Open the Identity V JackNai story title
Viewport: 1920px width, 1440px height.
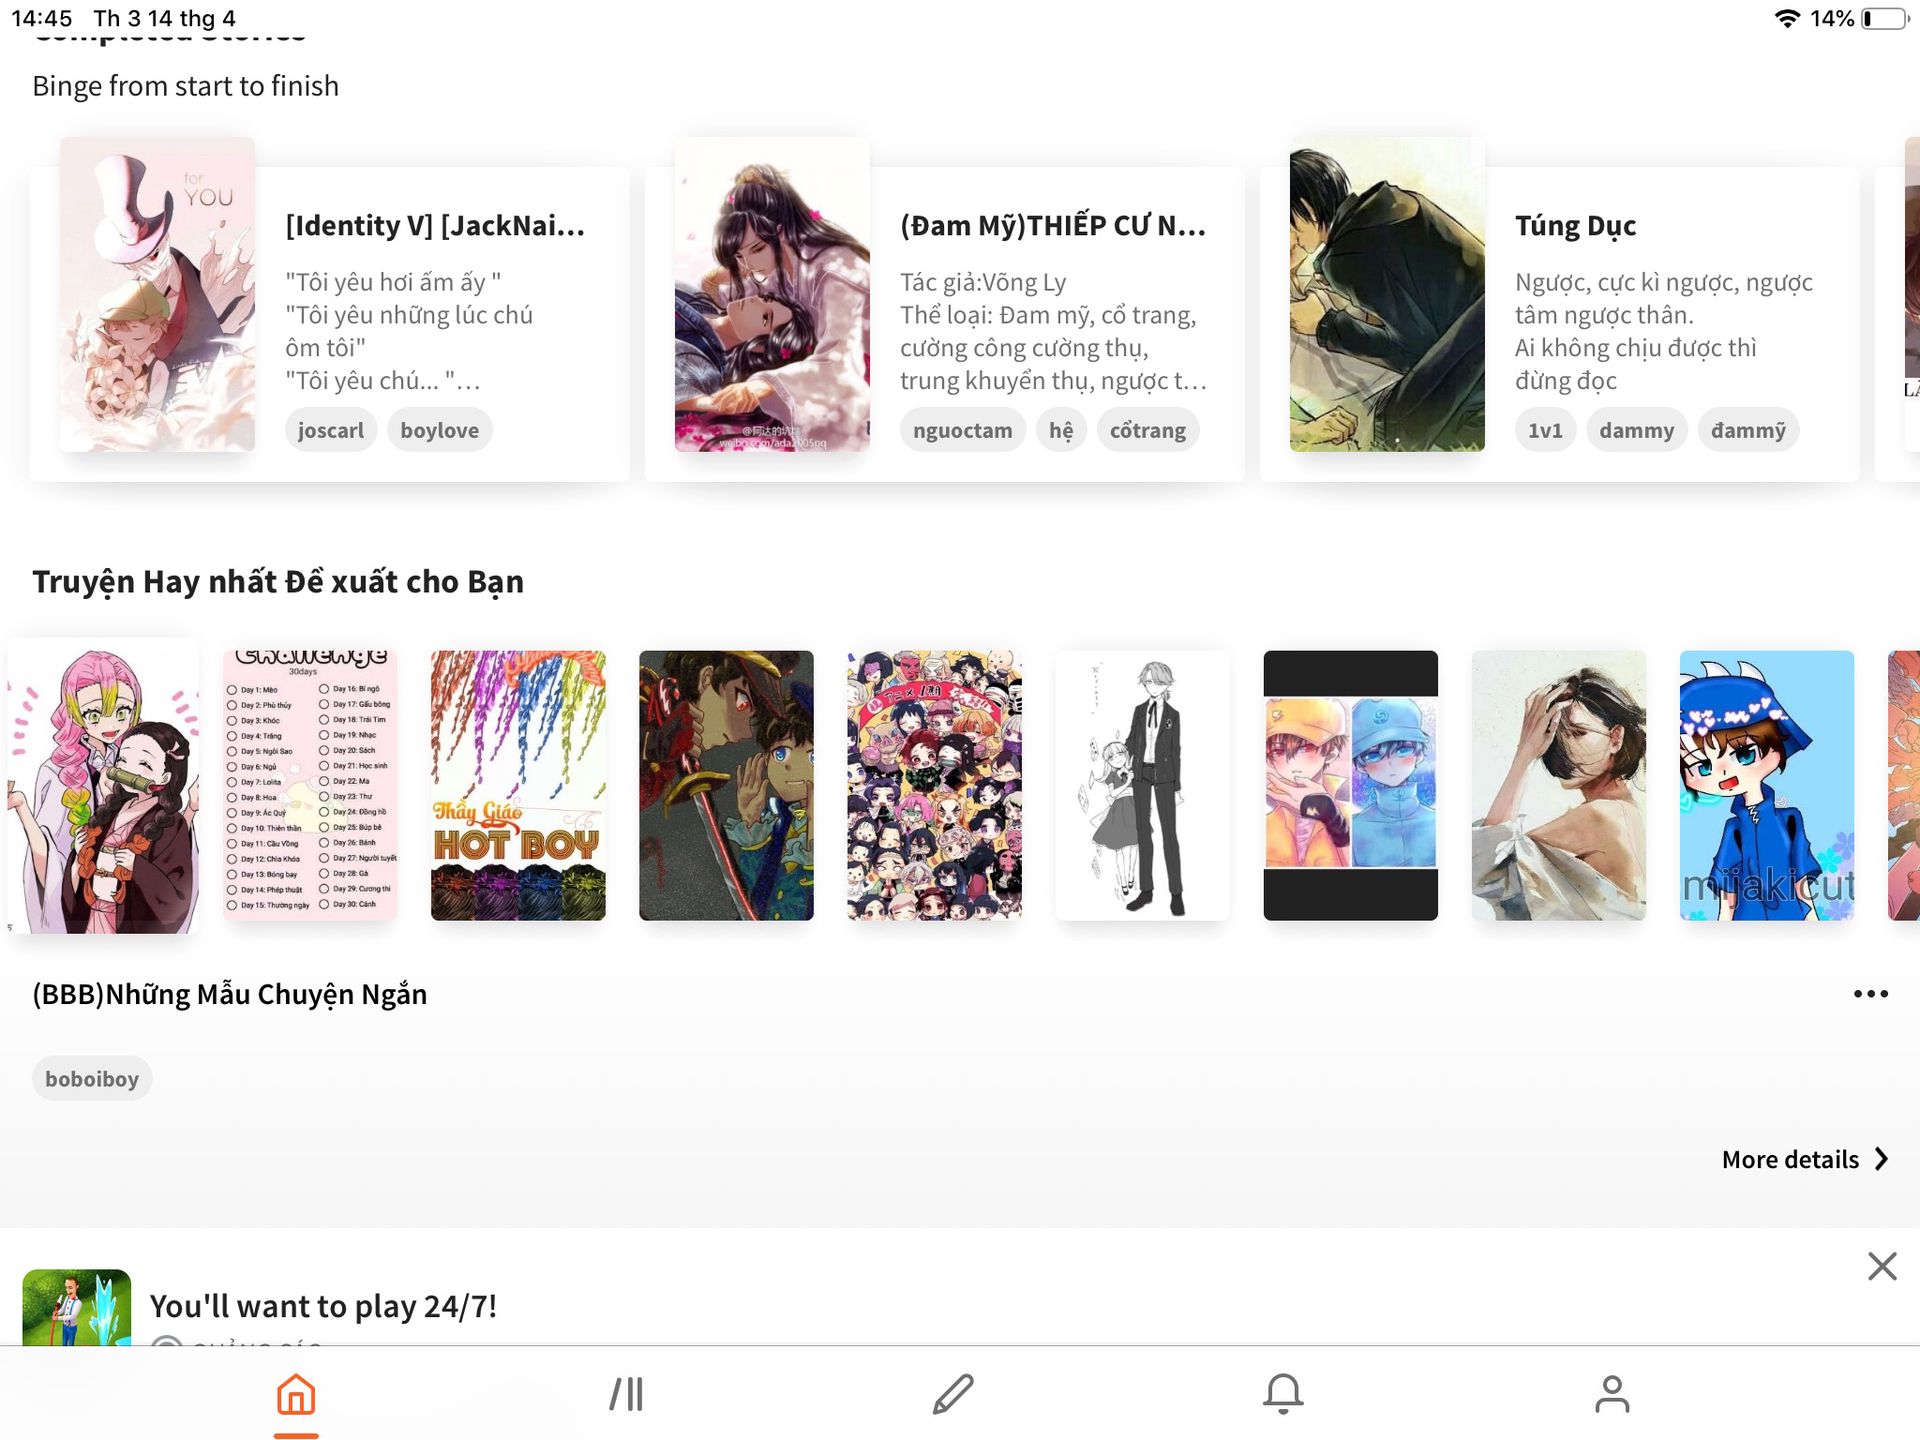435,225
